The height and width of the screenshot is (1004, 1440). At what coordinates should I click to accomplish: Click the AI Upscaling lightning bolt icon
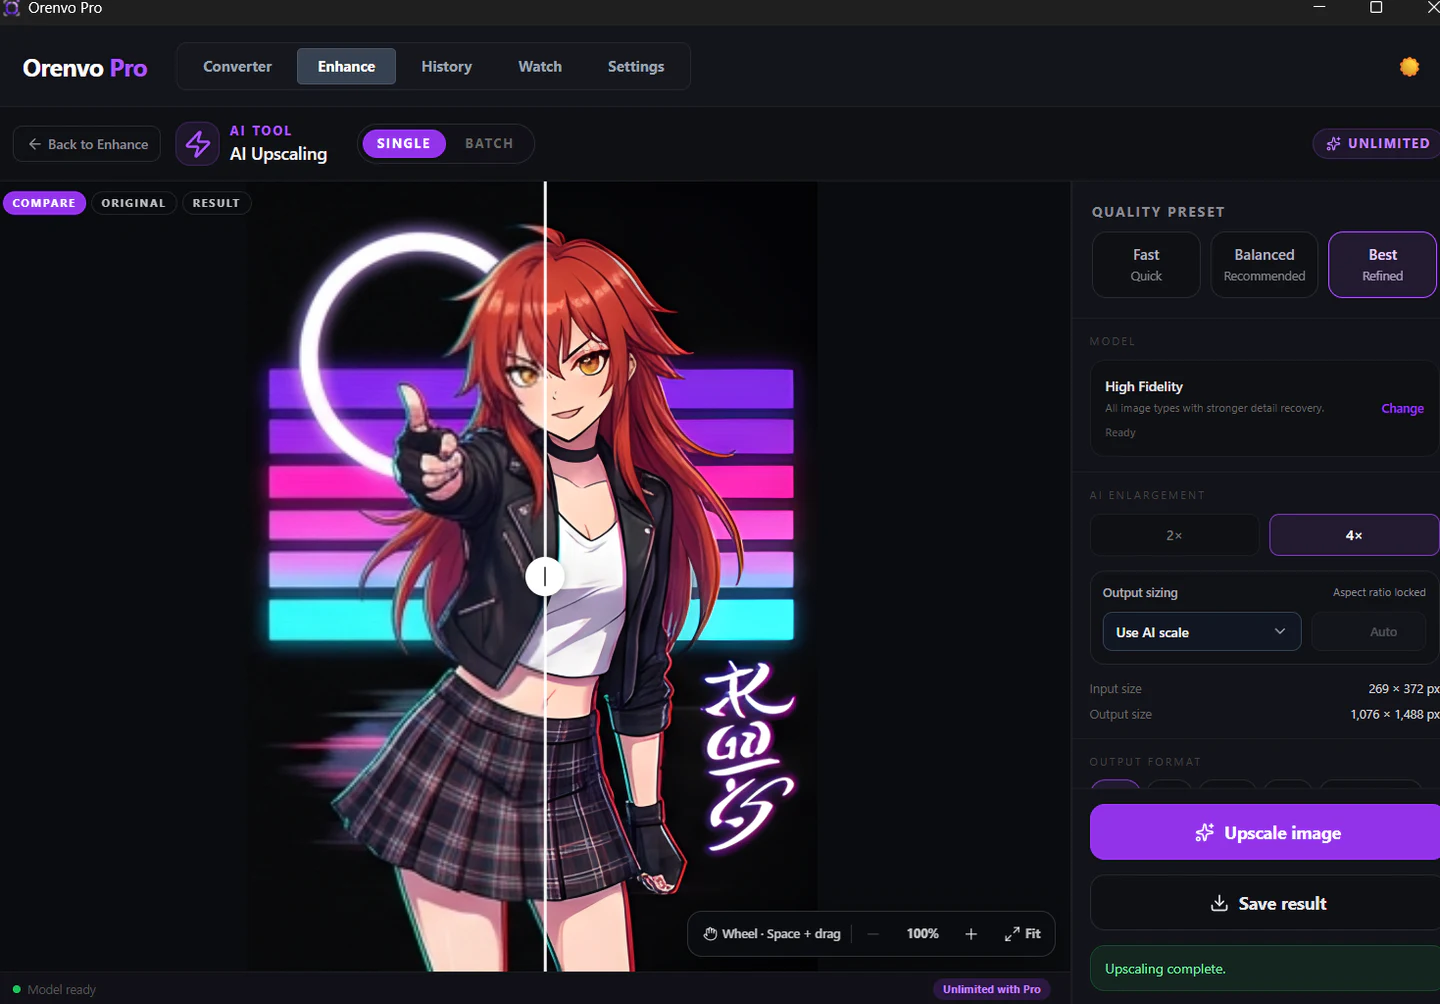pyautogui.click(x=198, y=144)
